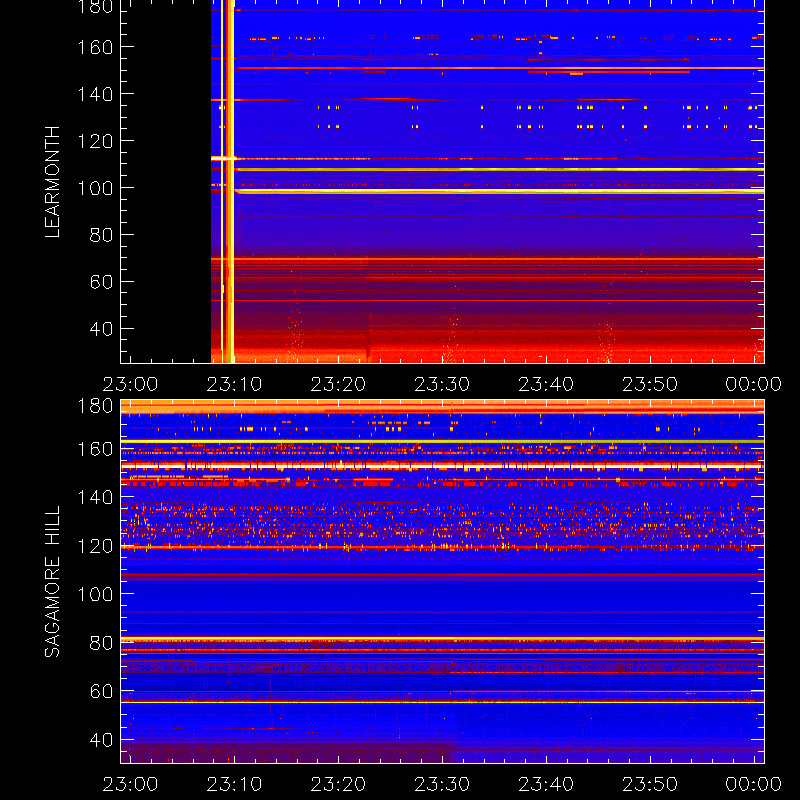Select the 100 tick label on Sagamore Hill plot

tap(95, 595)
